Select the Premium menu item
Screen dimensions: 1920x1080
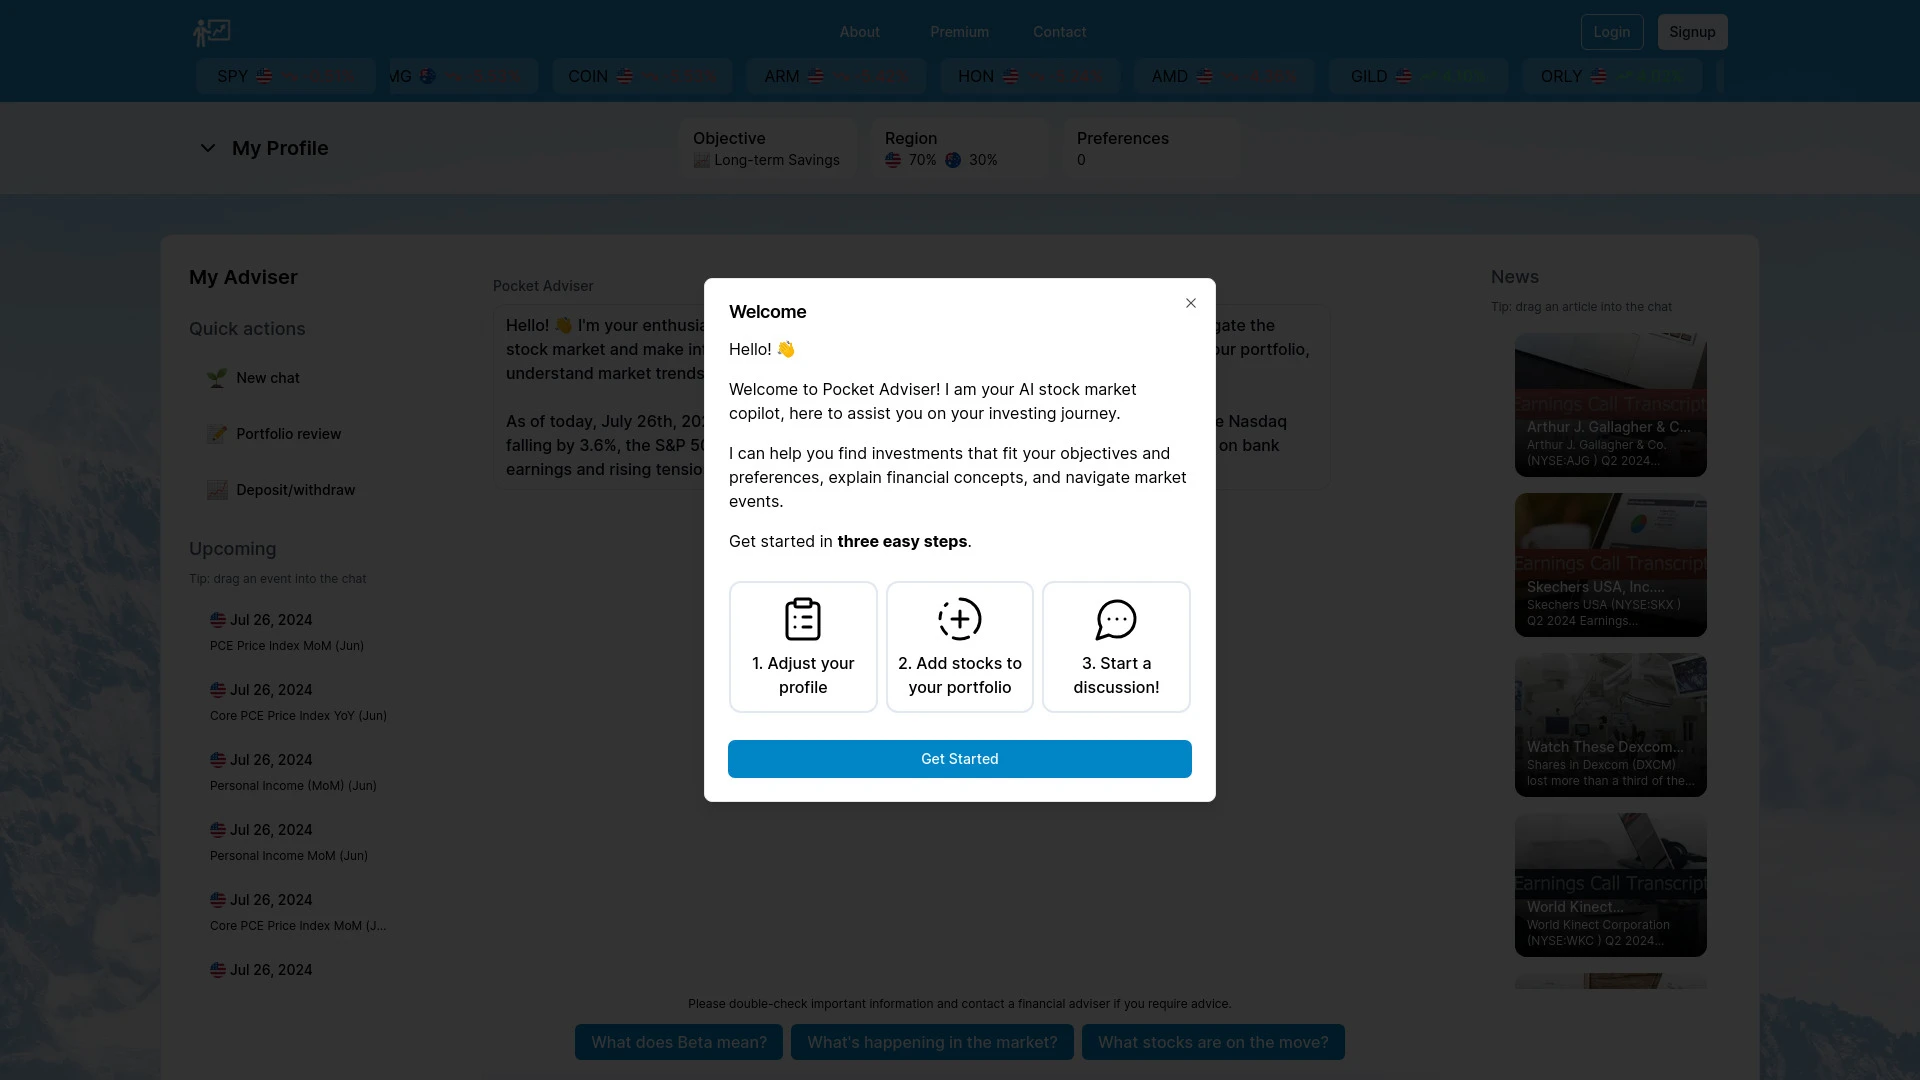(x=959, y=32)
